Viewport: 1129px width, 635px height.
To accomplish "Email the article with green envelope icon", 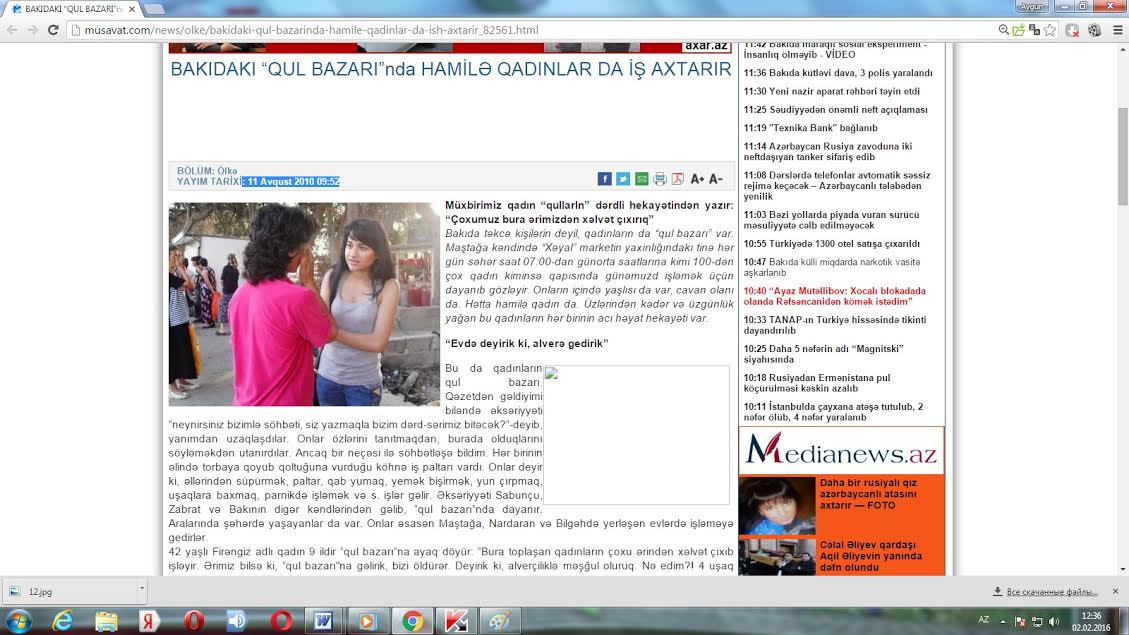I will pos(641,179).
